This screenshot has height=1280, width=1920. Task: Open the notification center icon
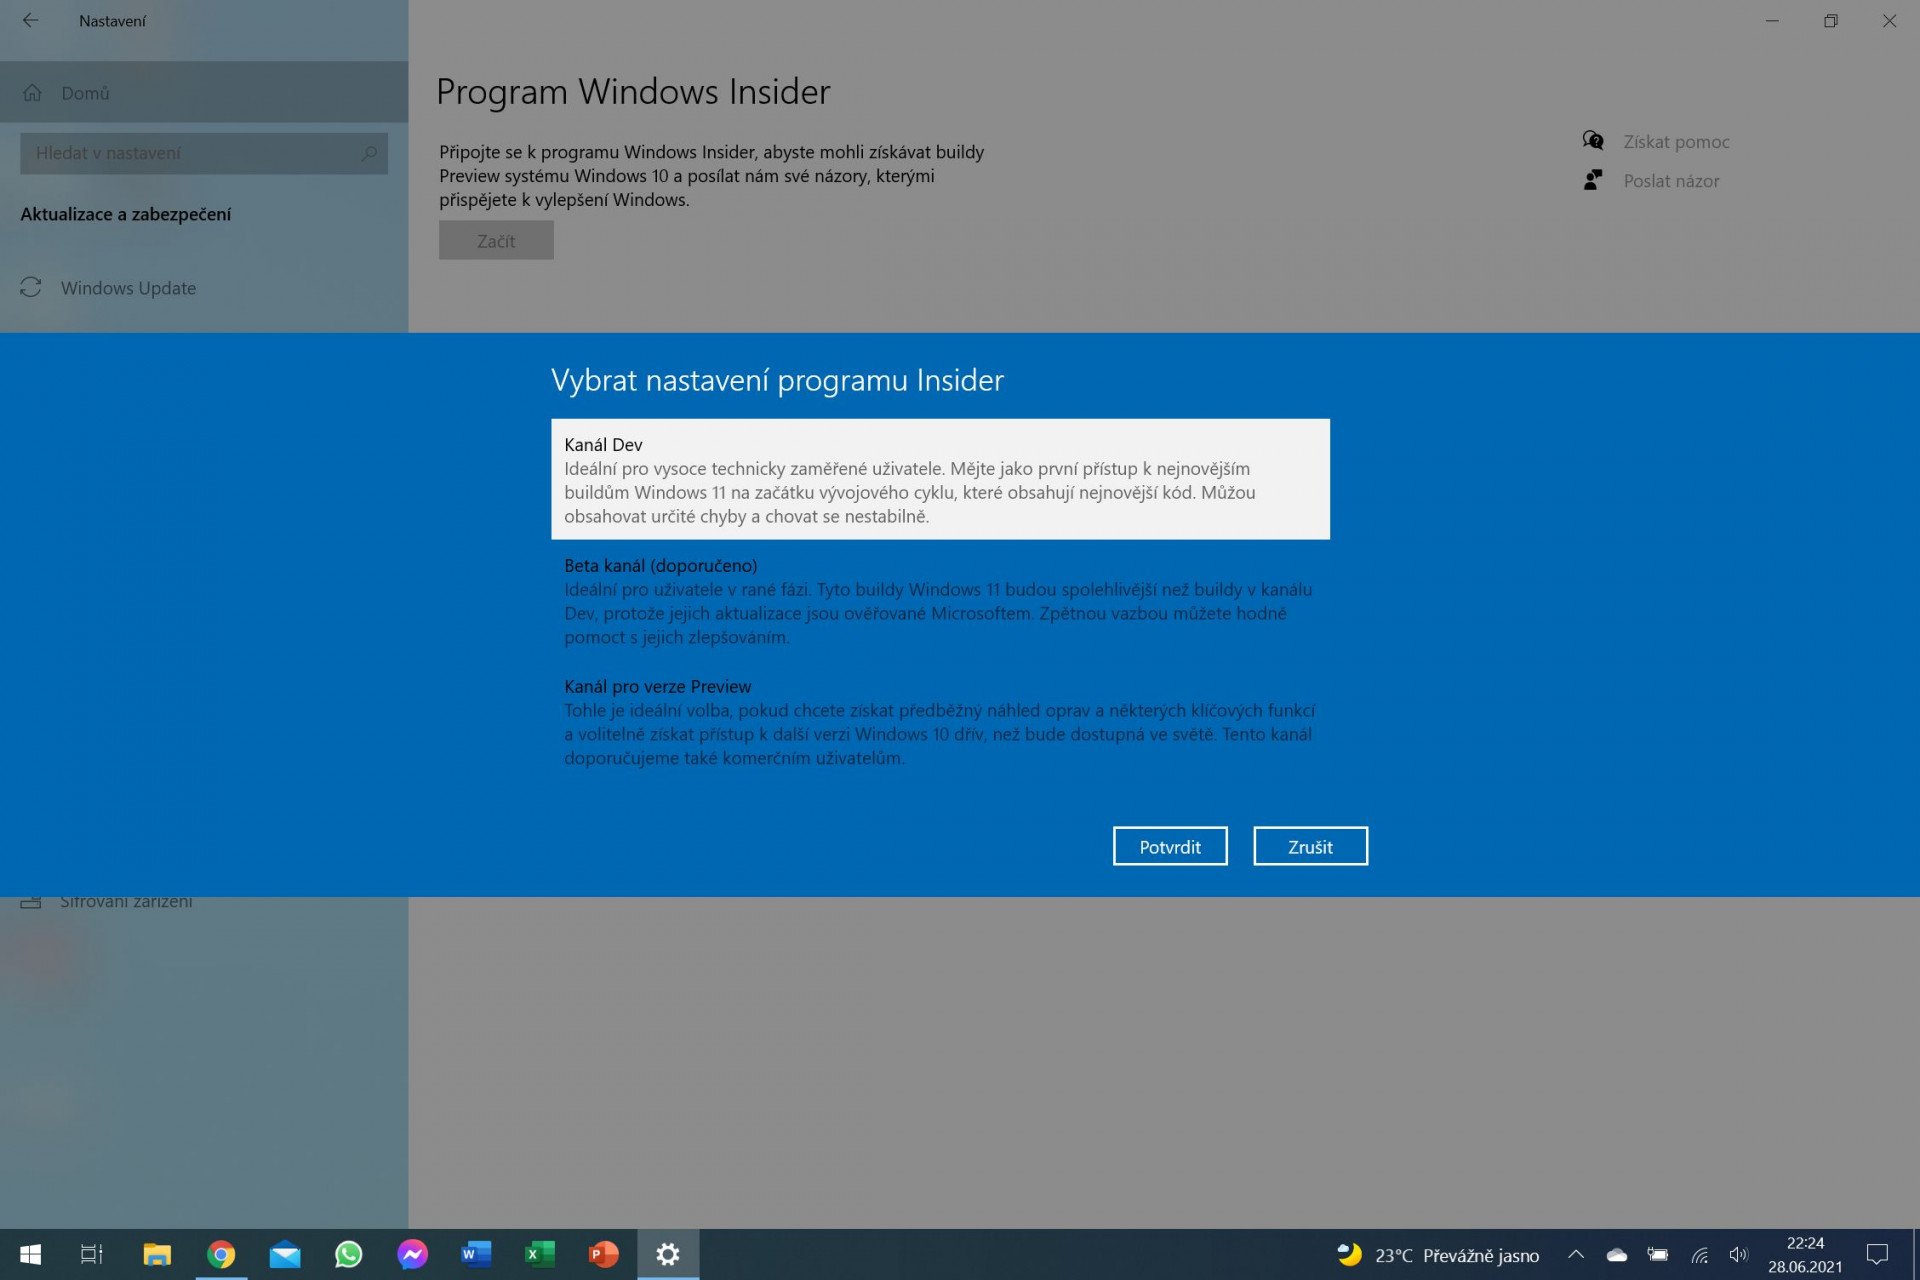click(x=1877, y=1254)
